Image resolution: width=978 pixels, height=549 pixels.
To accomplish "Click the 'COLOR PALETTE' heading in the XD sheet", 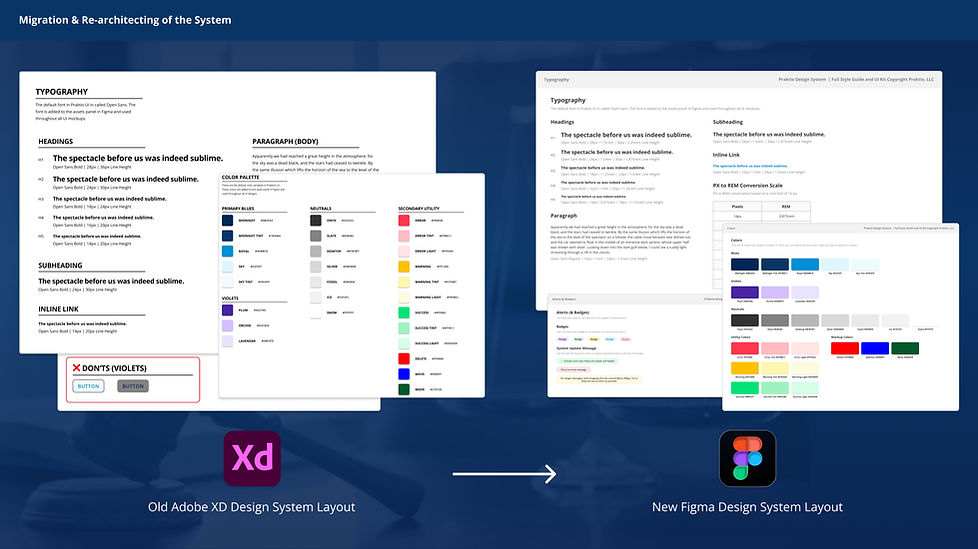I will tap(240, 177).
